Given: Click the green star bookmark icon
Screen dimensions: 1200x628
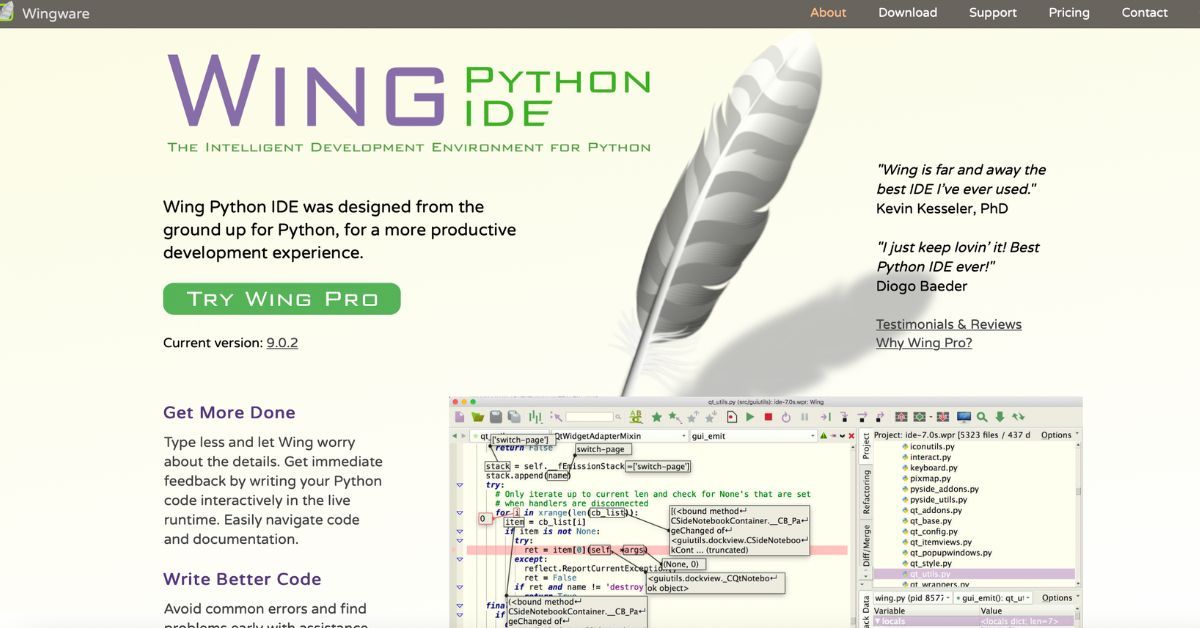Looking at the screenshot, I should click(656, 417).
